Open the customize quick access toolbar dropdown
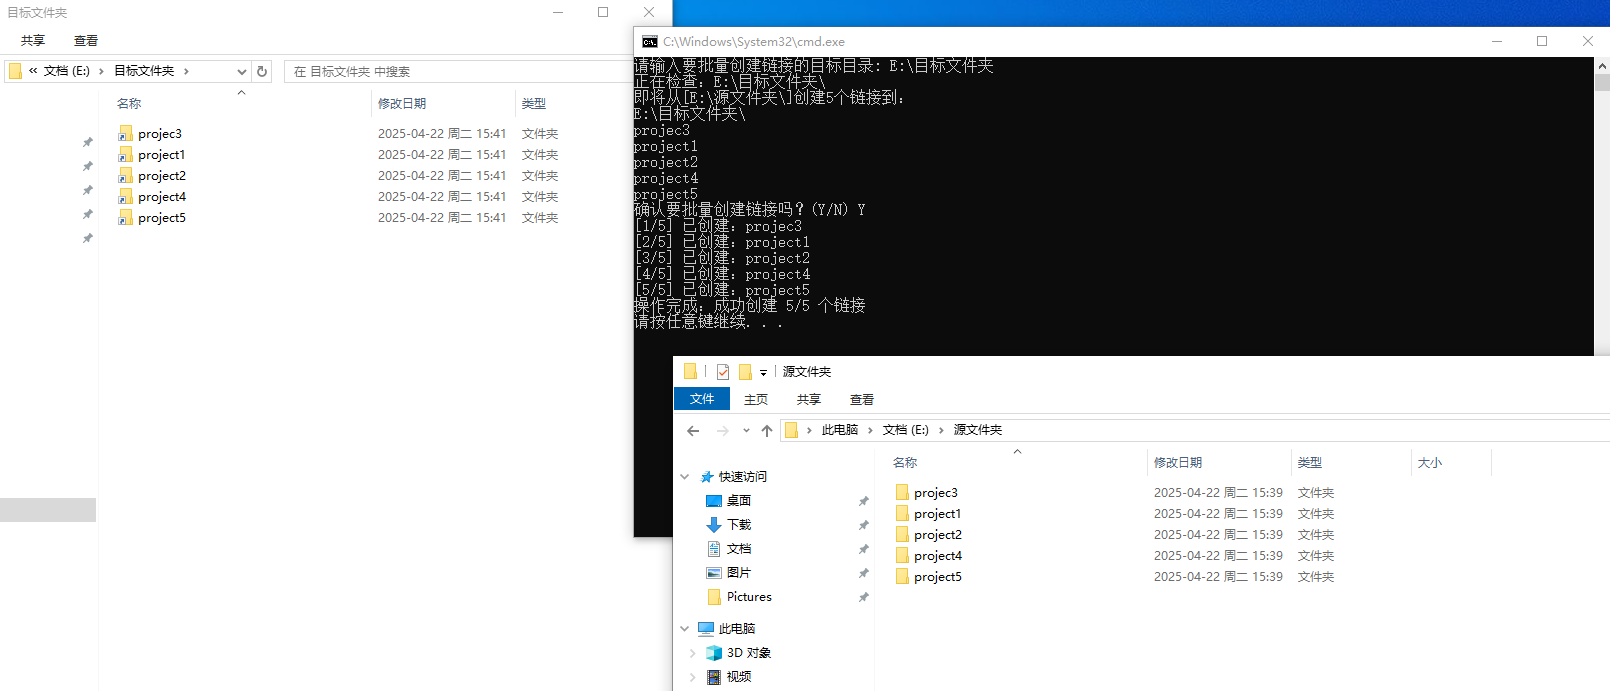Image resolution: width=1610 pixels, height=691 pixels. click(763, 372)
